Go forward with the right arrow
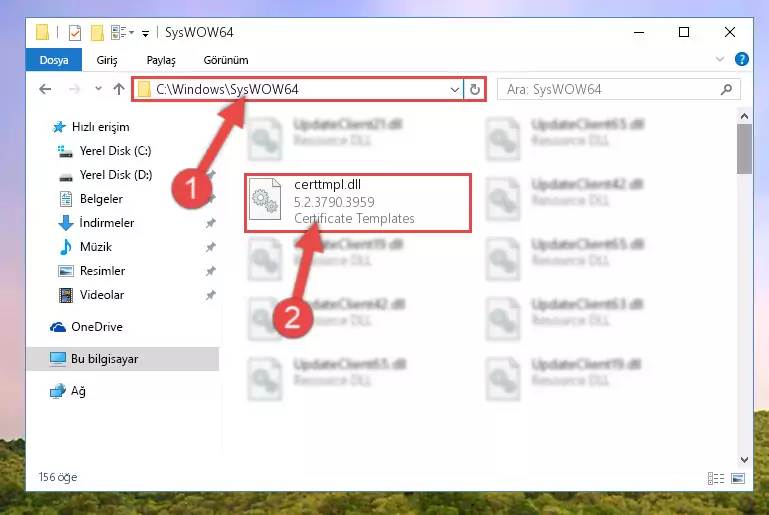This screenshot has width=769, height=515. coord(75,89)
